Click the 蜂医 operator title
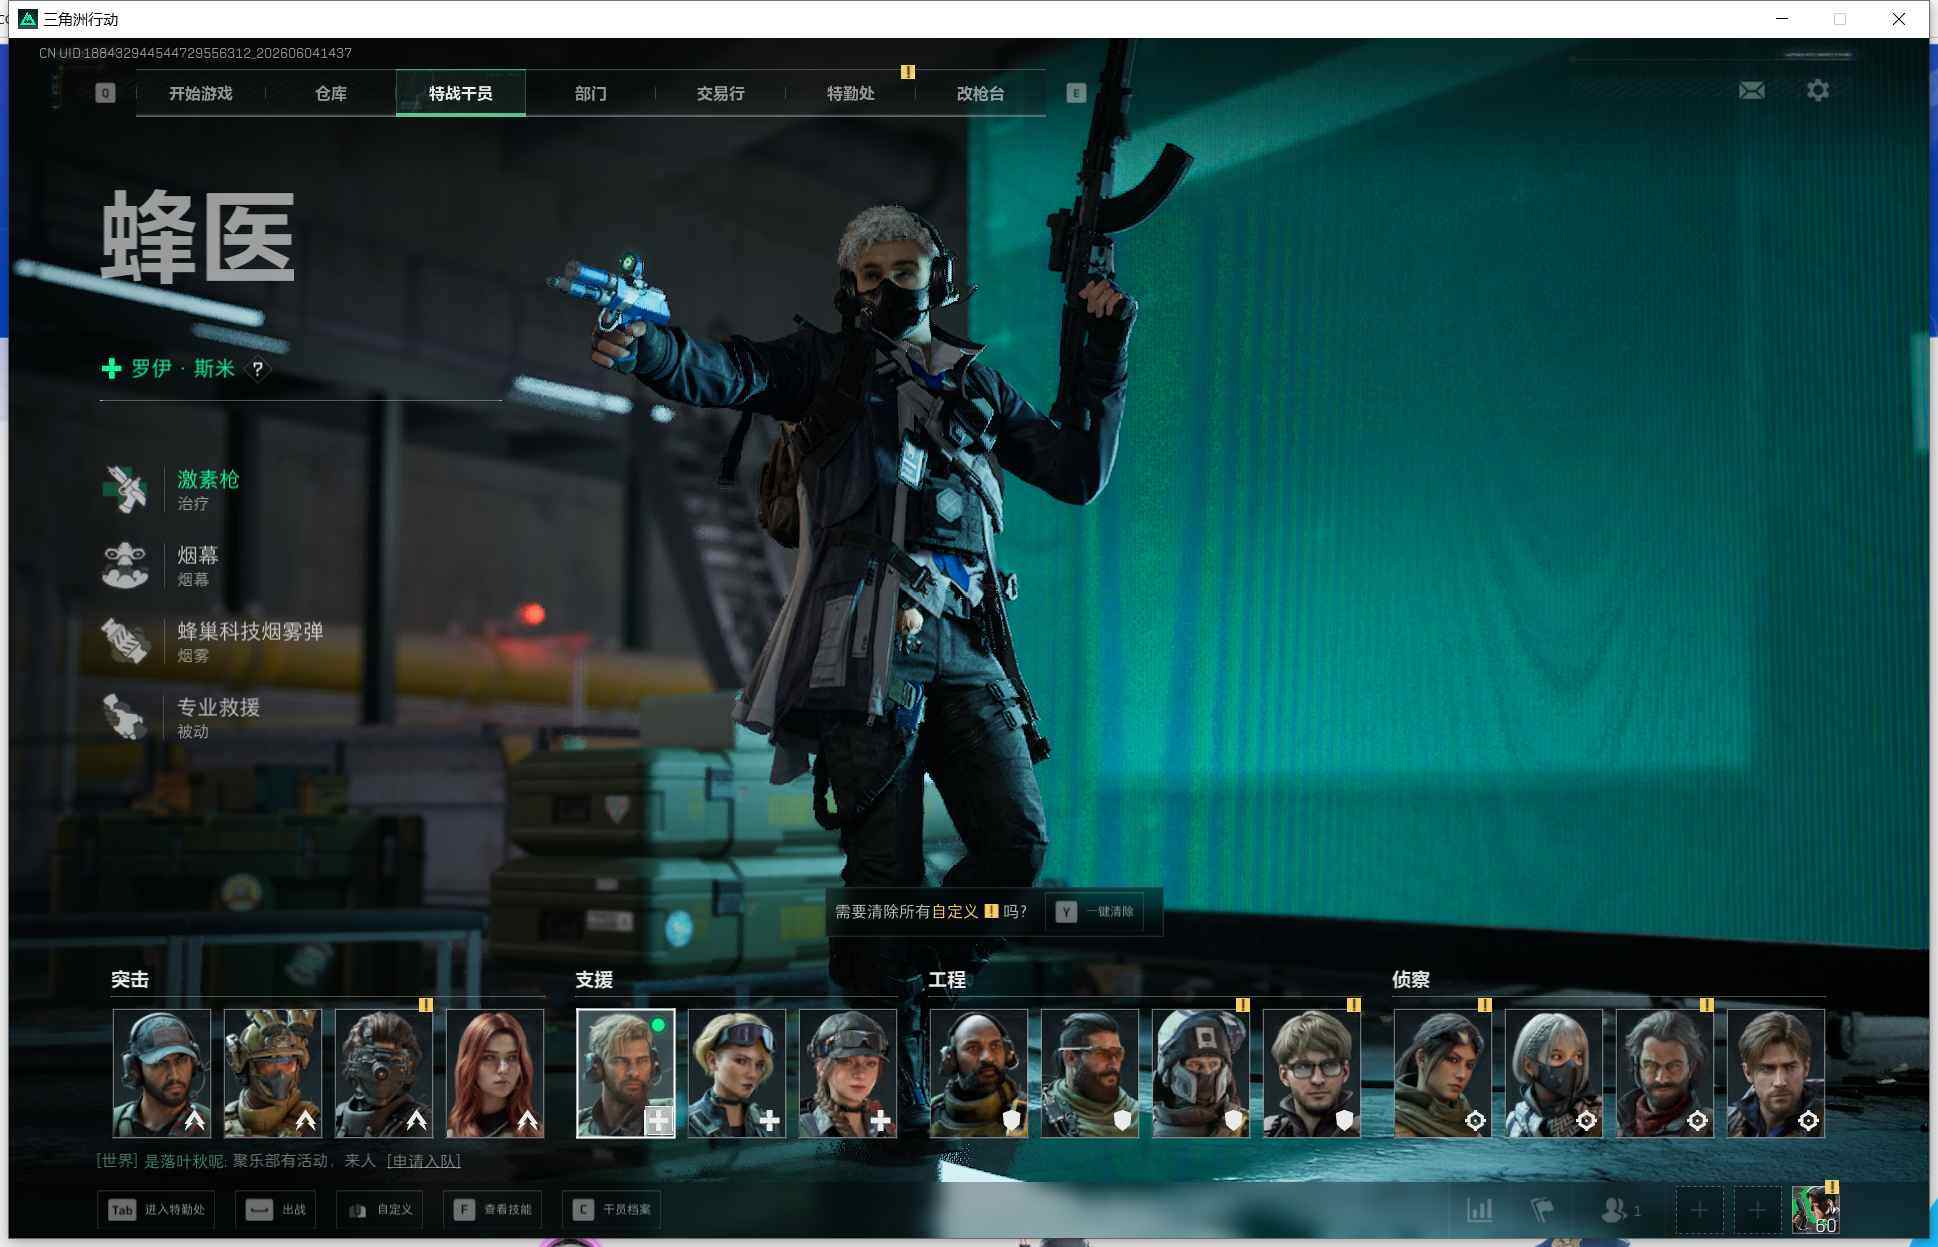The height and width of the screenshot is (1247, 1938). (x=198, y=238)
